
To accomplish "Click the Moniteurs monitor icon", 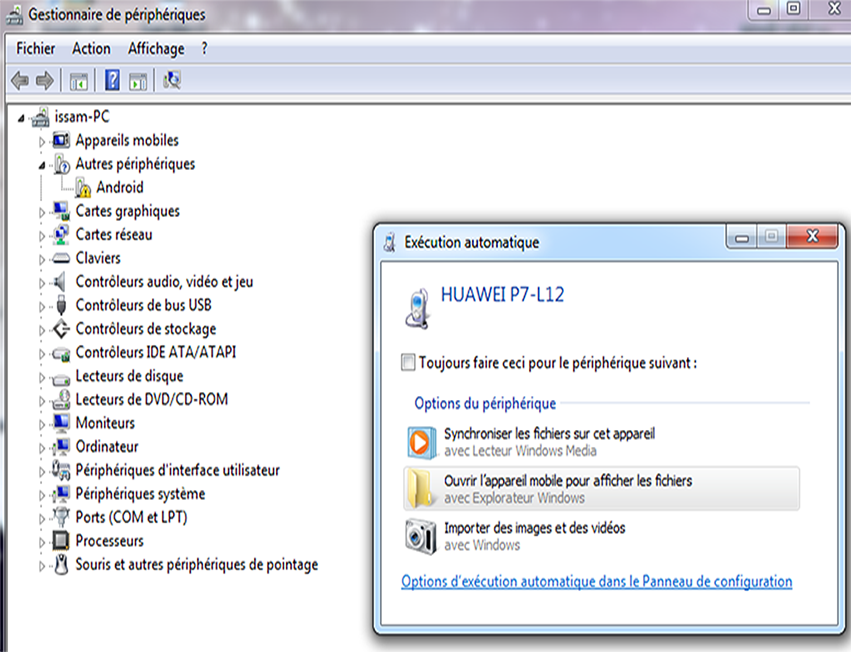I will [61, 423].
